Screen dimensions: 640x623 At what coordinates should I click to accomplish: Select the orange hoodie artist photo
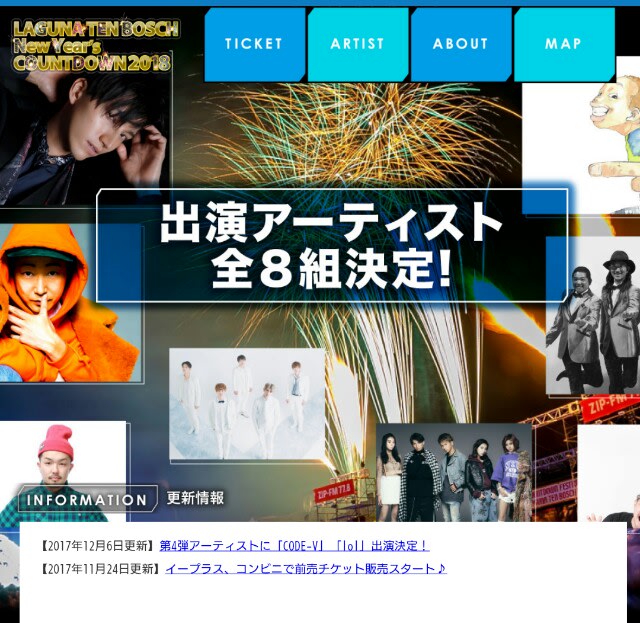(x=71, y=303)
